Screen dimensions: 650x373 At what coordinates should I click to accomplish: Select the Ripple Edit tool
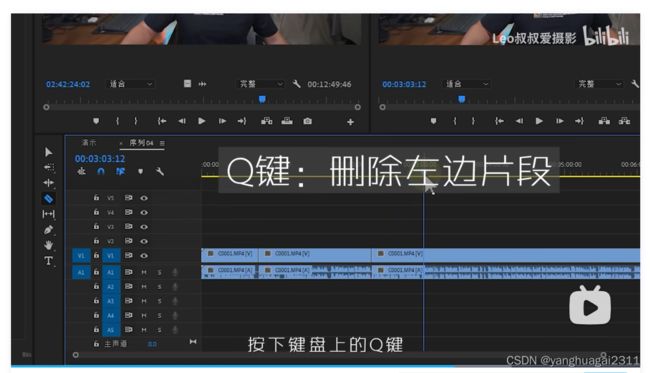(x=49, y=183)
